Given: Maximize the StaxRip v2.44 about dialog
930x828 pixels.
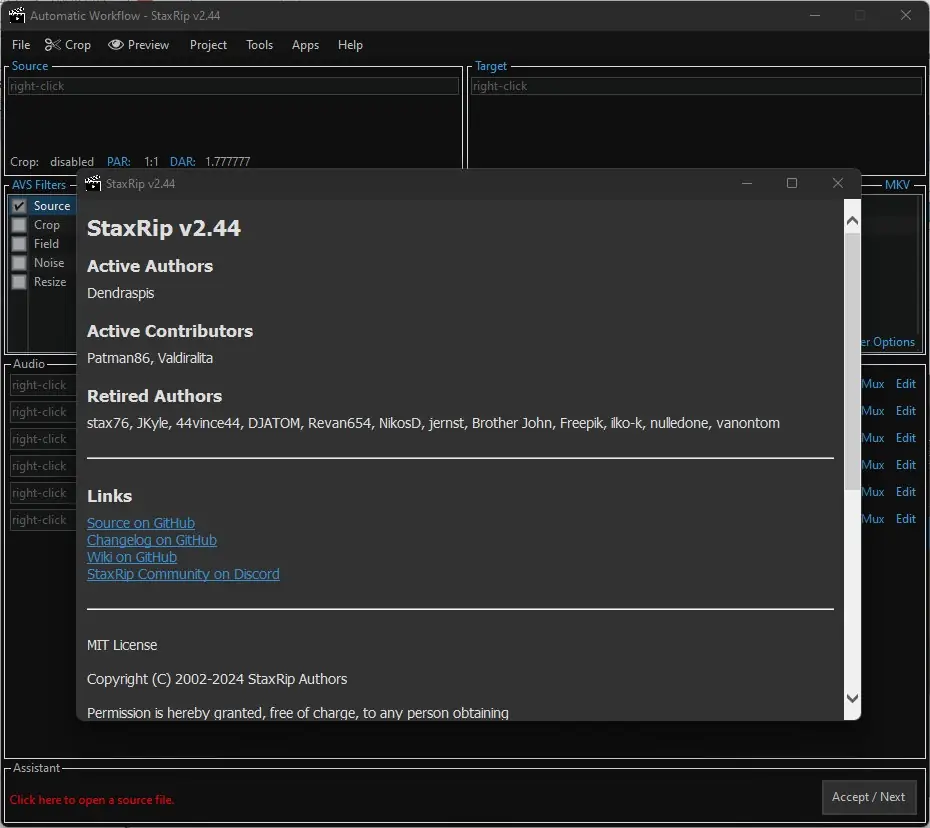Looking at the screenshot, I should (x=792, y=183).
